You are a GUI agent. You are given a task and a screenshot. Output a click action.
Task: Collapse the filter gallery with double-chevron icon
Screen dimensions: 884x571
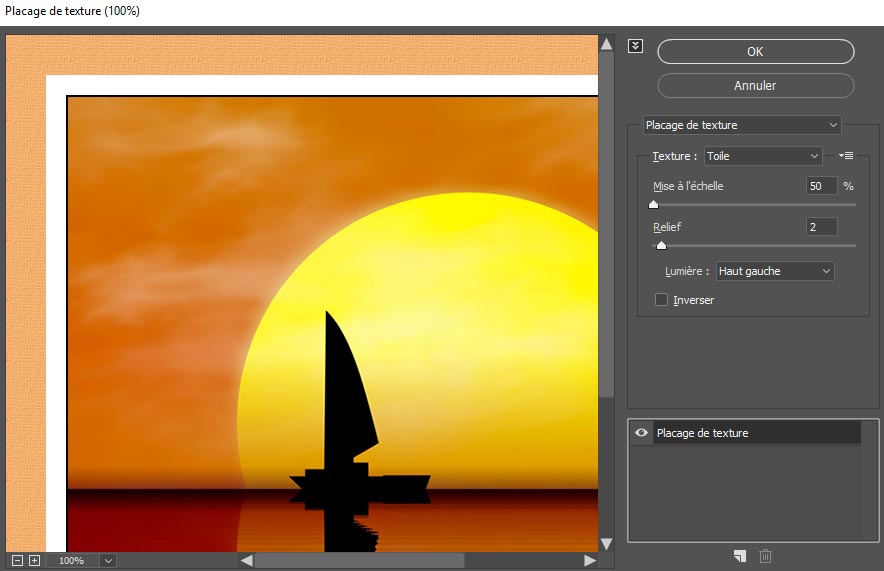(x=635, y=46)
